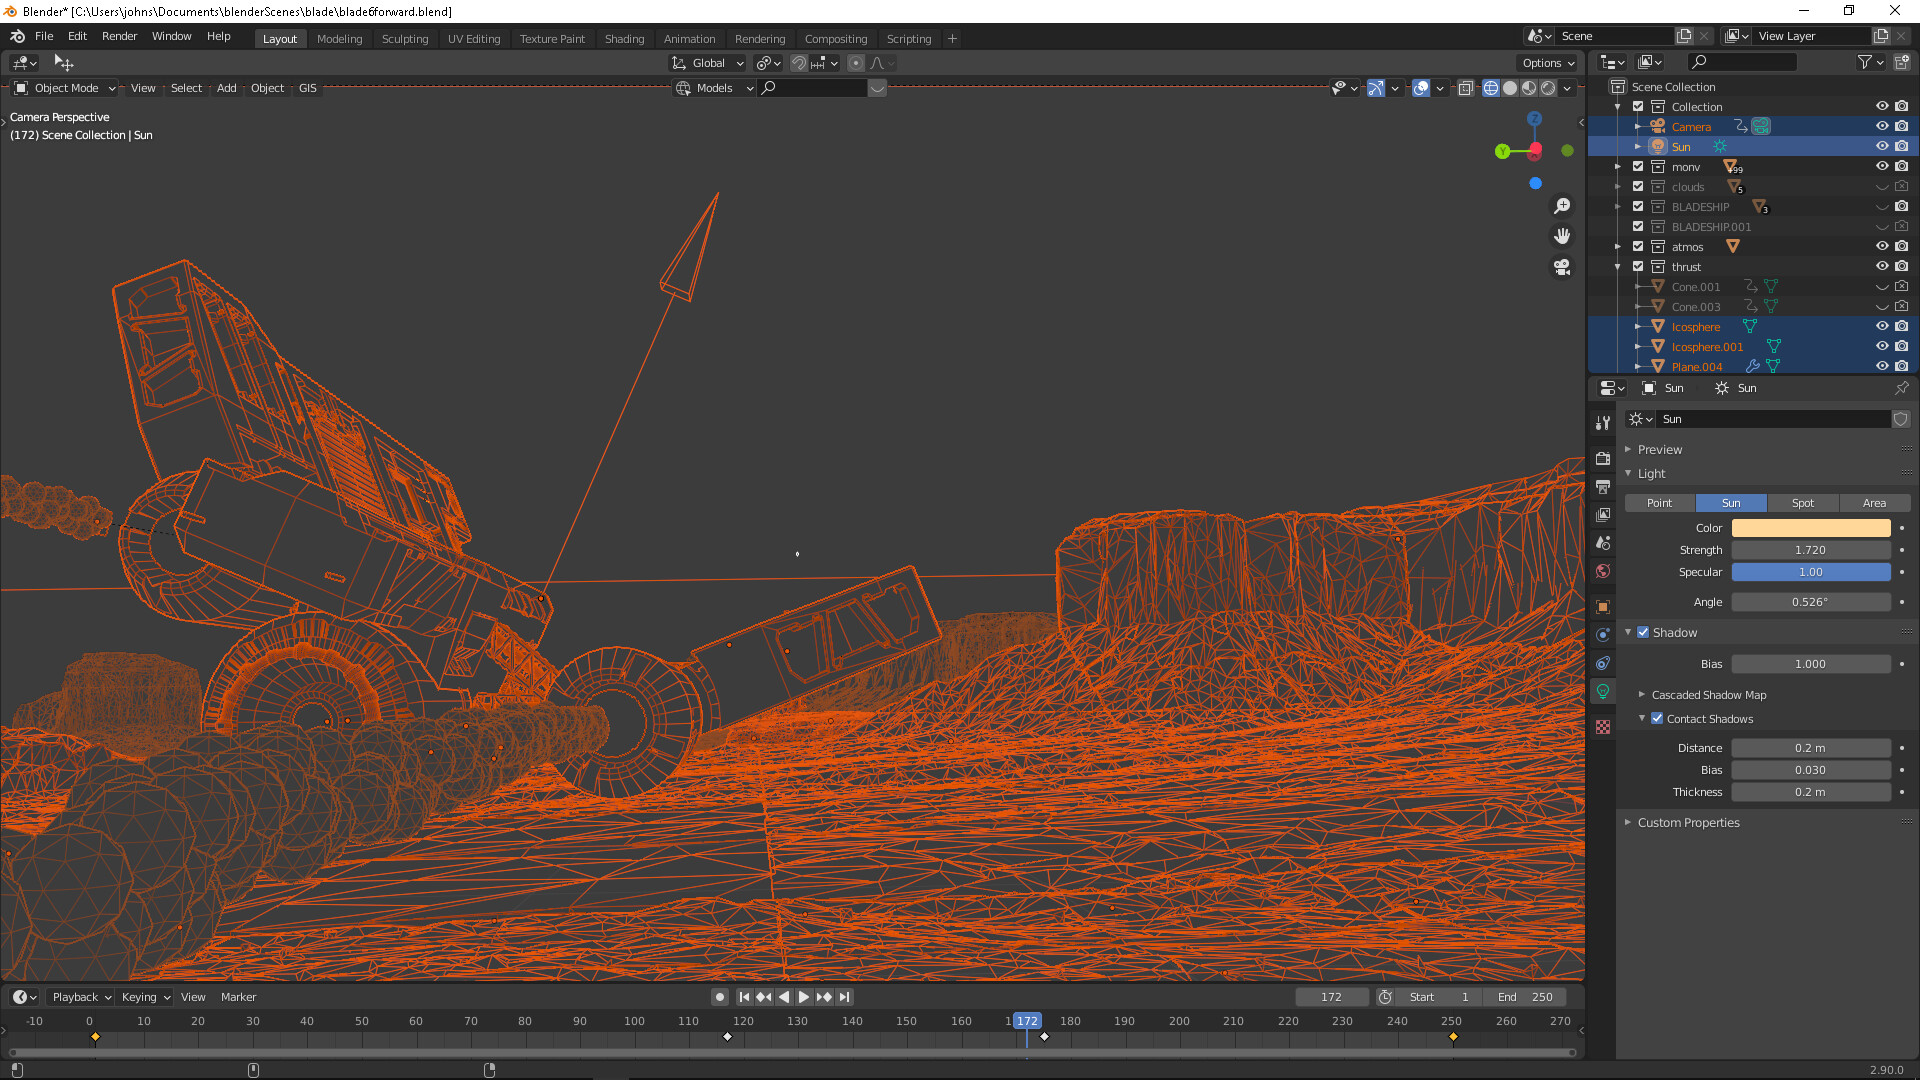
Task: Set the light type to Spot
Action: pos(1802,503)
